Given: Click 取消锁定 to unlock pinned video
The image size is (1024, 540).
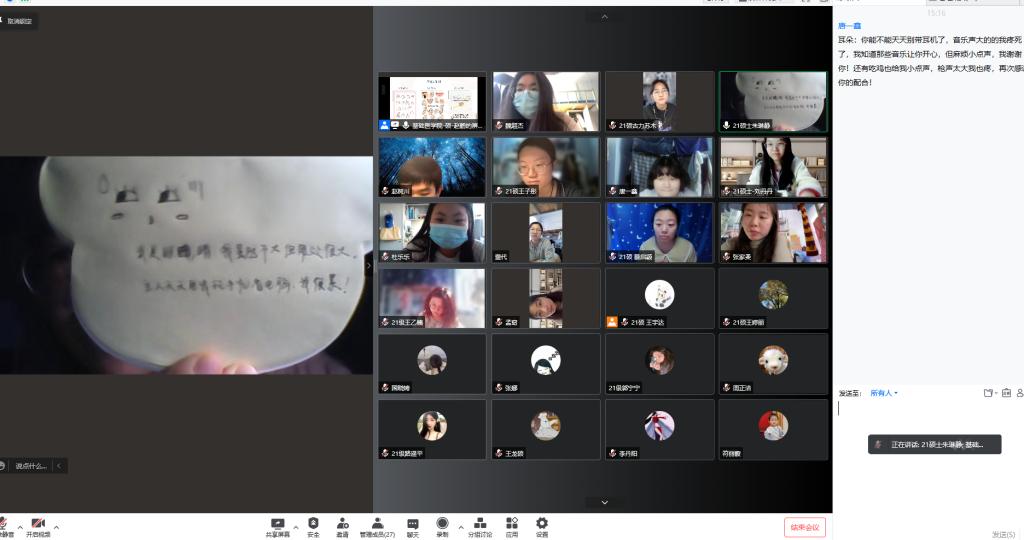Looking at the screenshot, I should [21, 20].
